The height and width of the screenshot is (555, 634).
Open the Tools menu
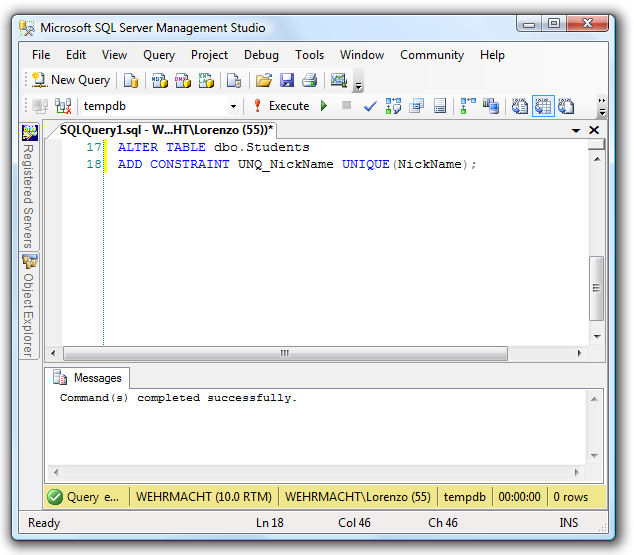(309, 55)
